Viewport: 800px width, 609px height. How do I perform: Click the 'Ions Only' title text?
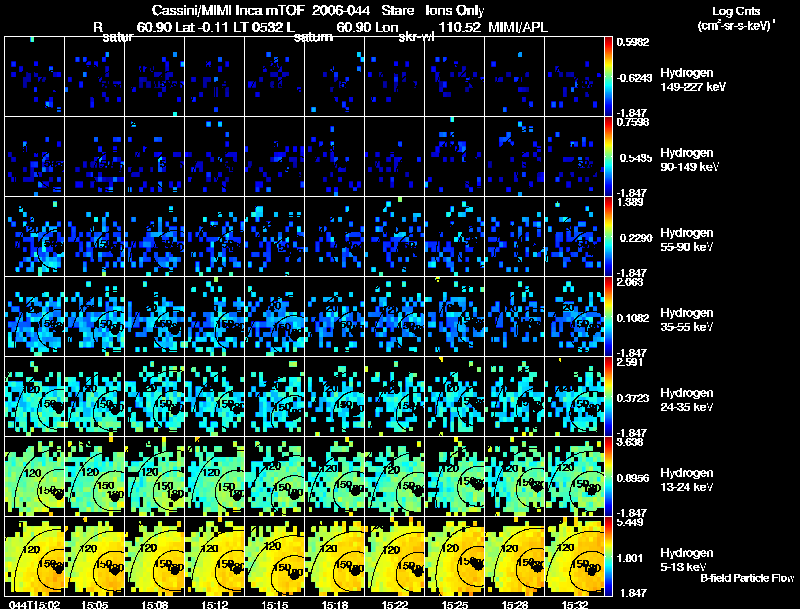(x=455, y=10)
